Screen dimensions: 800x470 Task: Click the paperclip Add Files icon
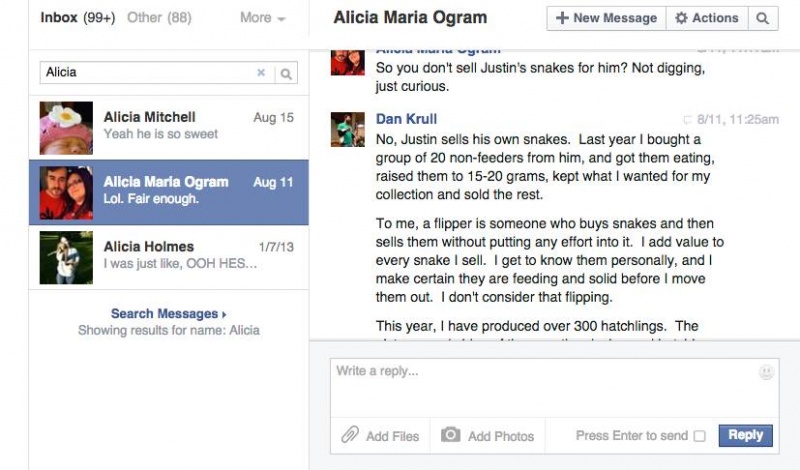coord(350,435)
